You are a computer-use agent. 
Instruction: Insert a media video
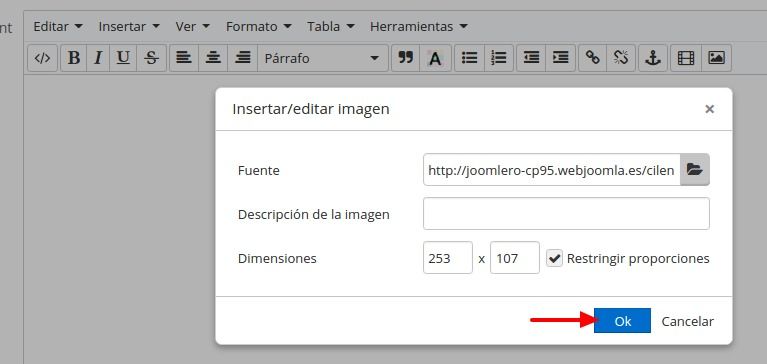(686, 58)
